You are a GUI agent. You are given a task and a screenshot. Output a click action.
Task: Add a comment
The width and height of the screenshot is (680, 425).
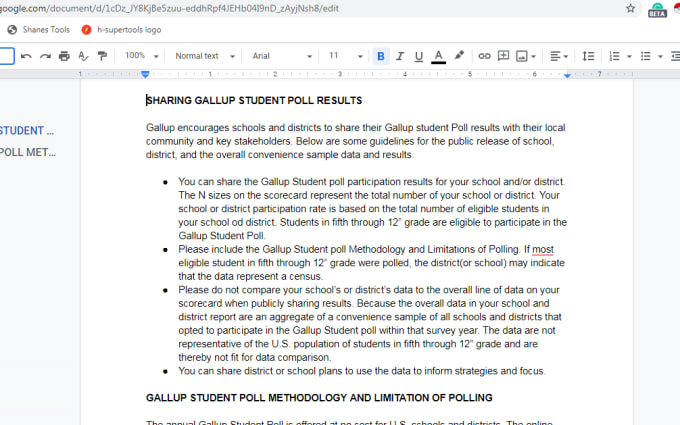tap(503, 56)
